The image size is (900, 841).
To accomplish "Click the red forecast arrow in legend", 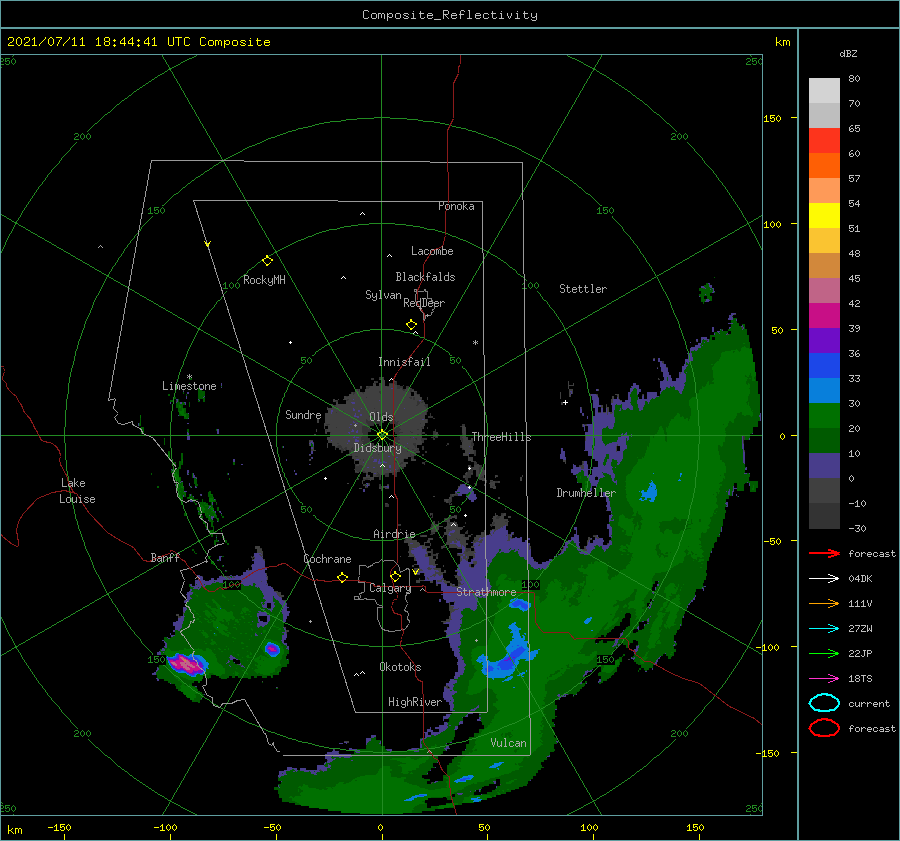I will pos(824,553).
